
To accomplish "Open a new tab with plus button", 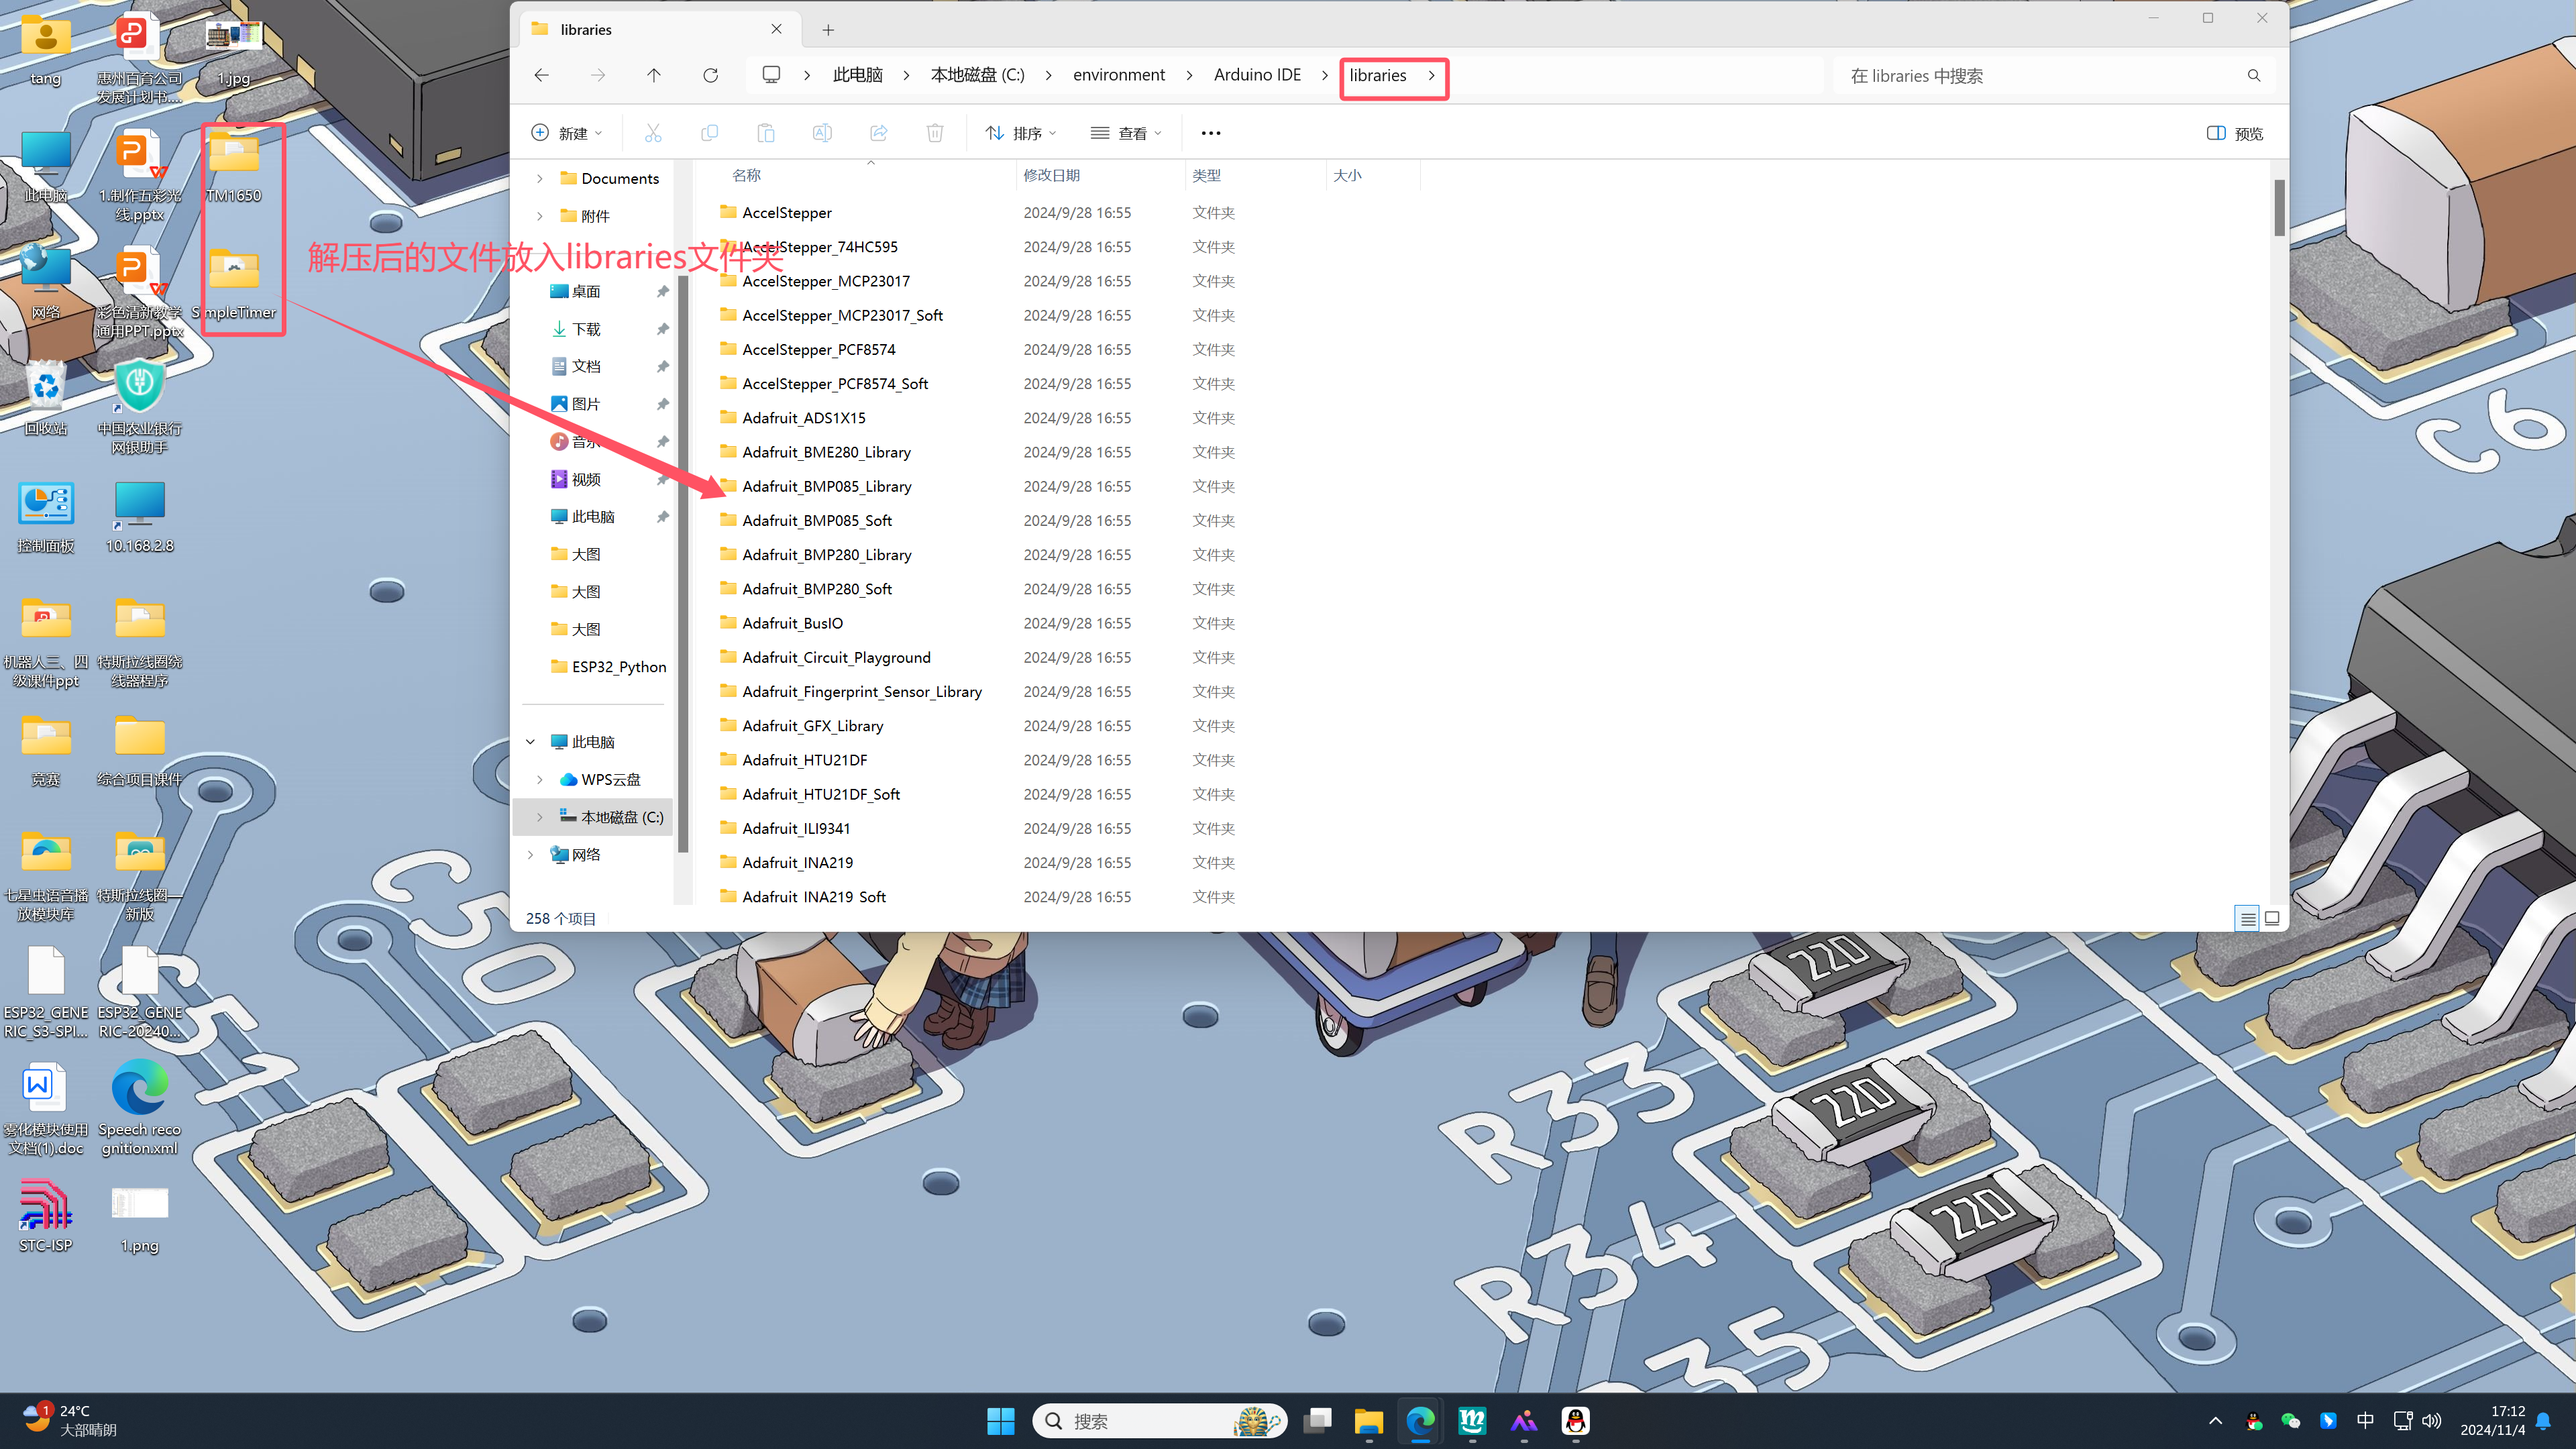I will [828, 30].
